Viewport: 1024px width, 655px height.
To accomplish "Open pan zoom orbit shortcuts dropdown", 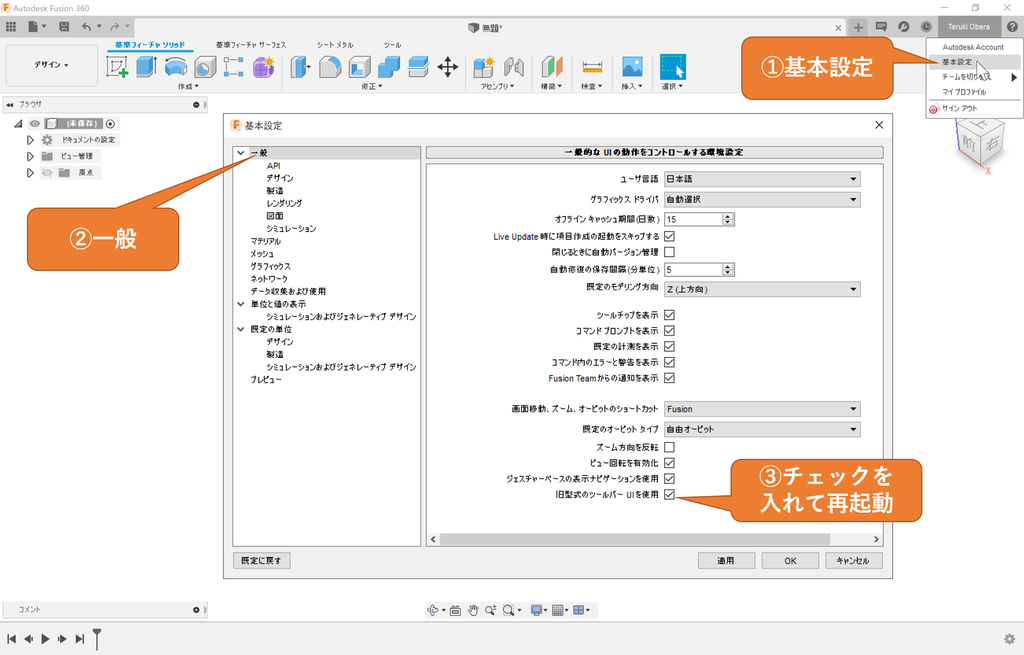I will 762,409.
